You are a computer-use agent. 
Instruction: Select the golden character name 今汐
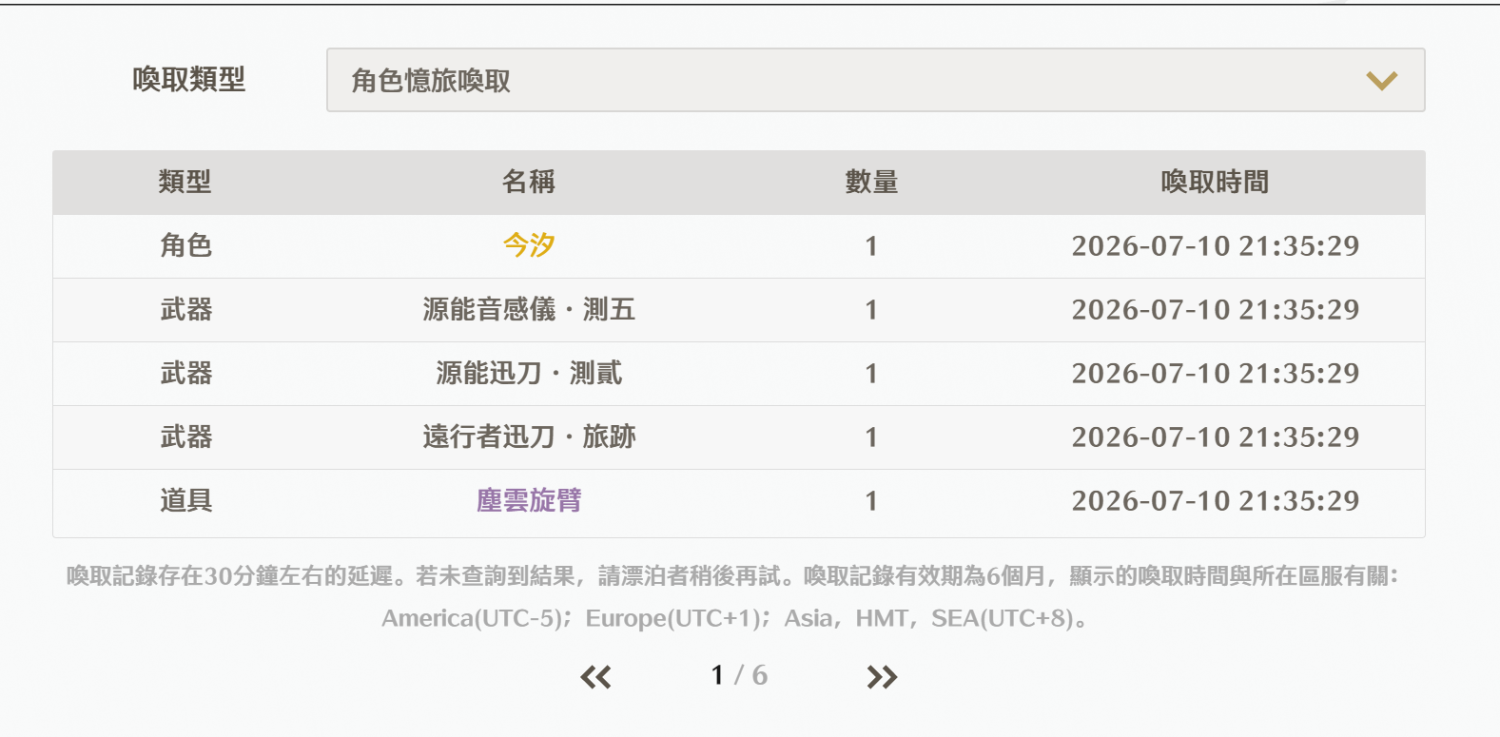528,246
